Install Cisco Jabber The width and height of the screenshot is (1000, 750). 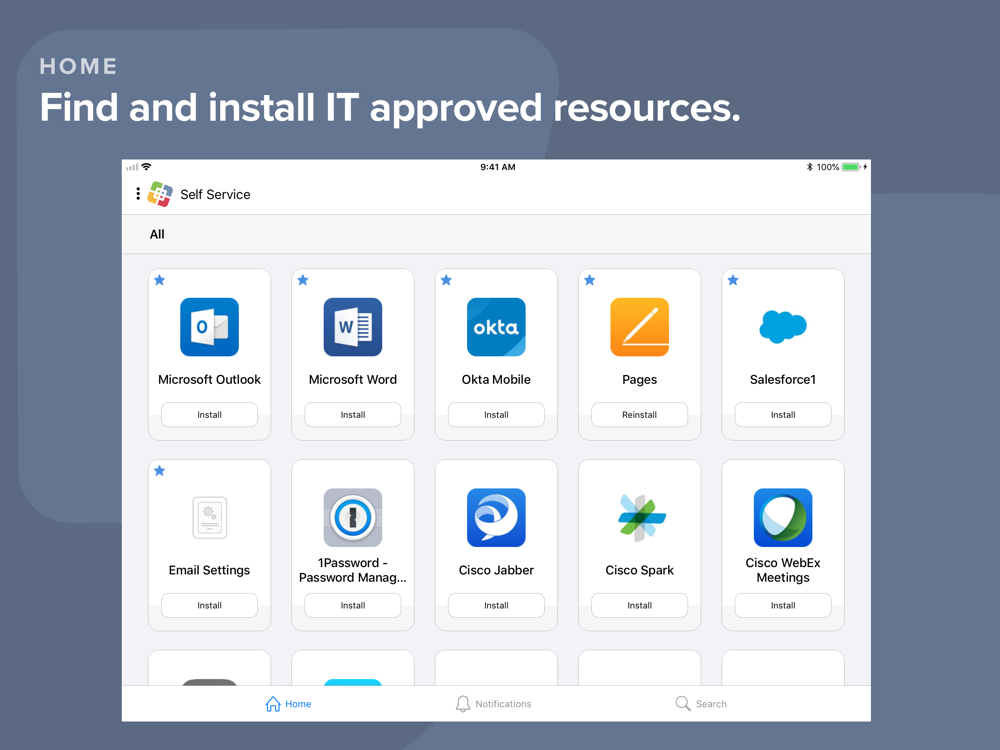point(496,605)
